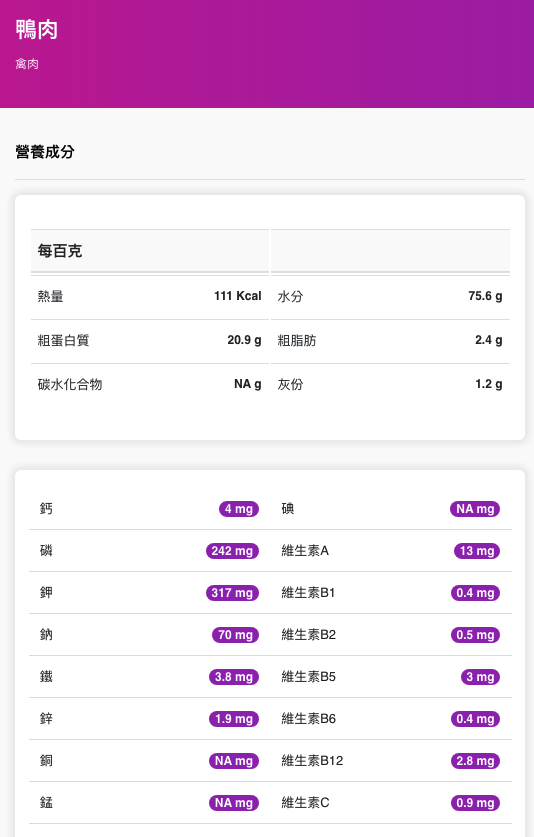Click the 317 mg potassium badge
534x837 pixels.
pyautogui.click(x=232, y=593)
